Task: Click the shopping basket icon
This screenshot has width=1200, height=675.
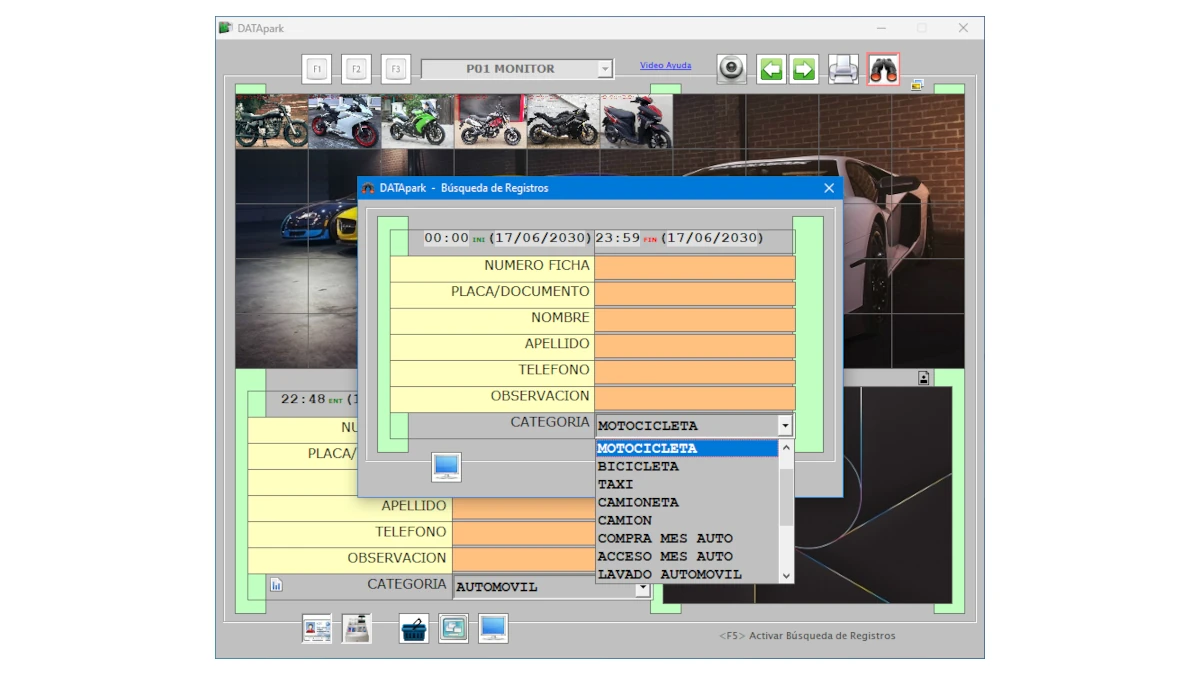Action: click(x=414, y=629)
